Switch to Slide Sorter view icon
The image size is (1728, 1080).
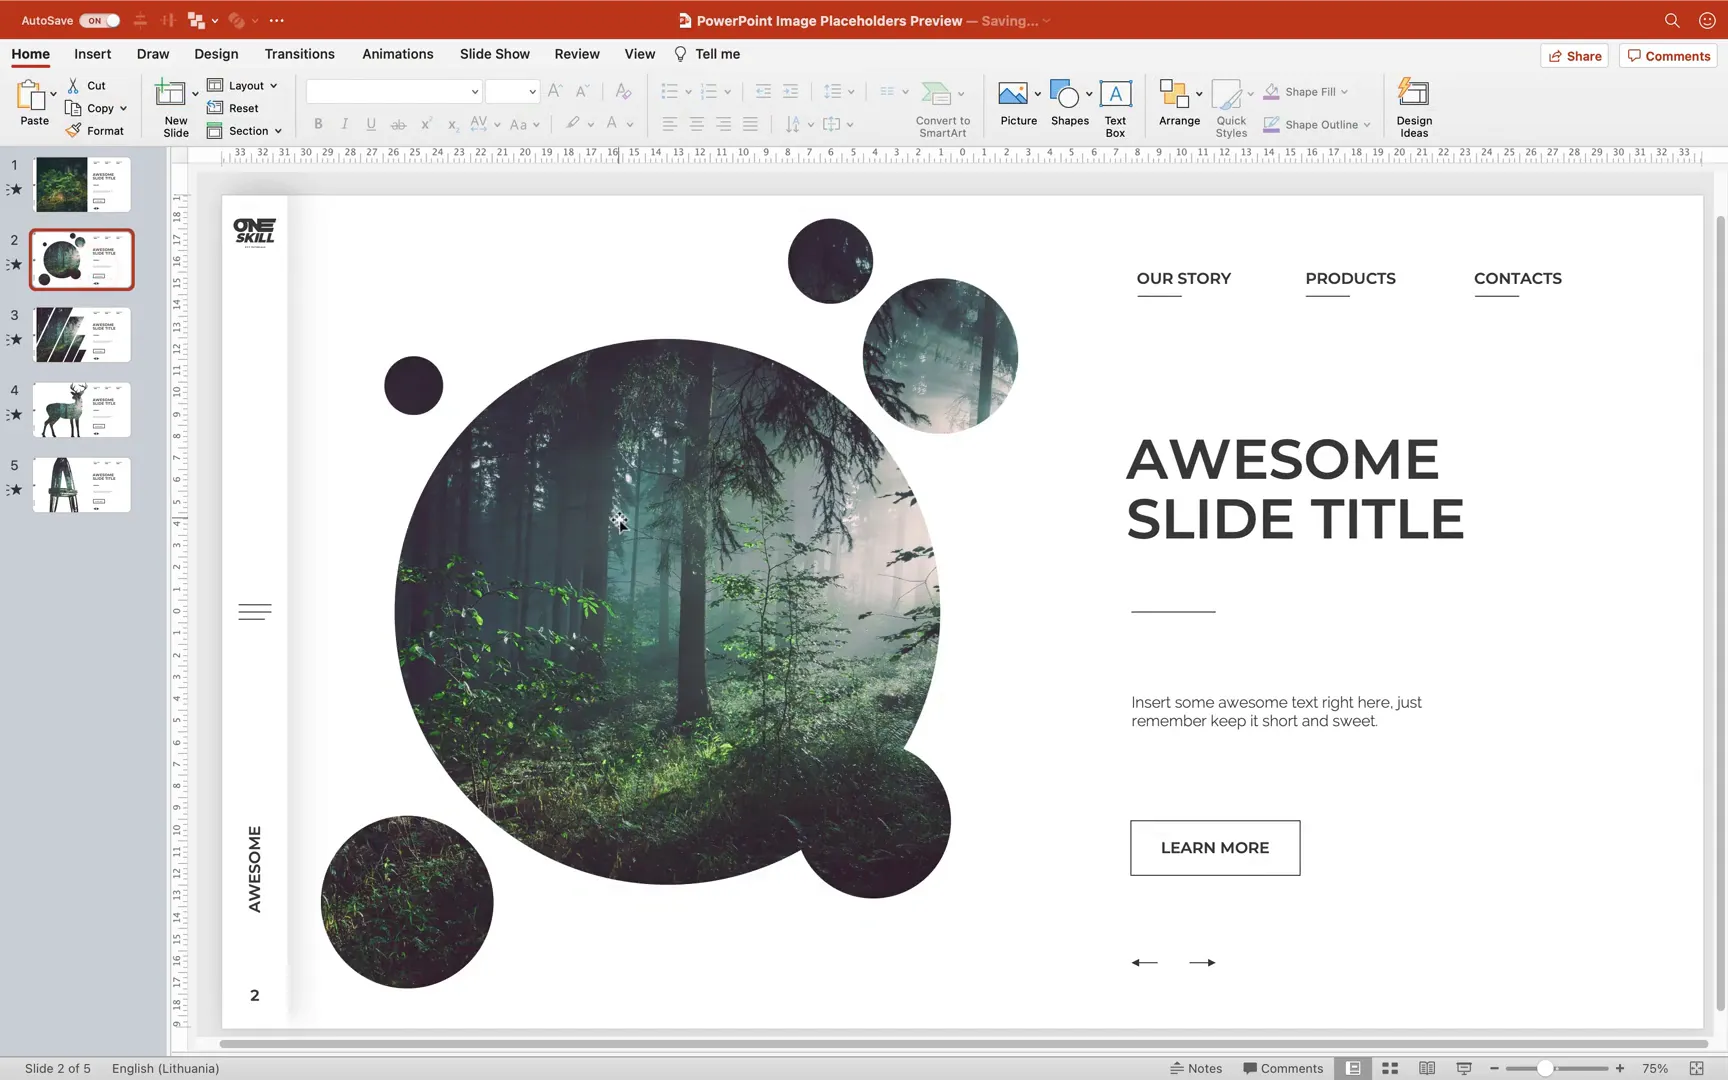(1390, 1068)
